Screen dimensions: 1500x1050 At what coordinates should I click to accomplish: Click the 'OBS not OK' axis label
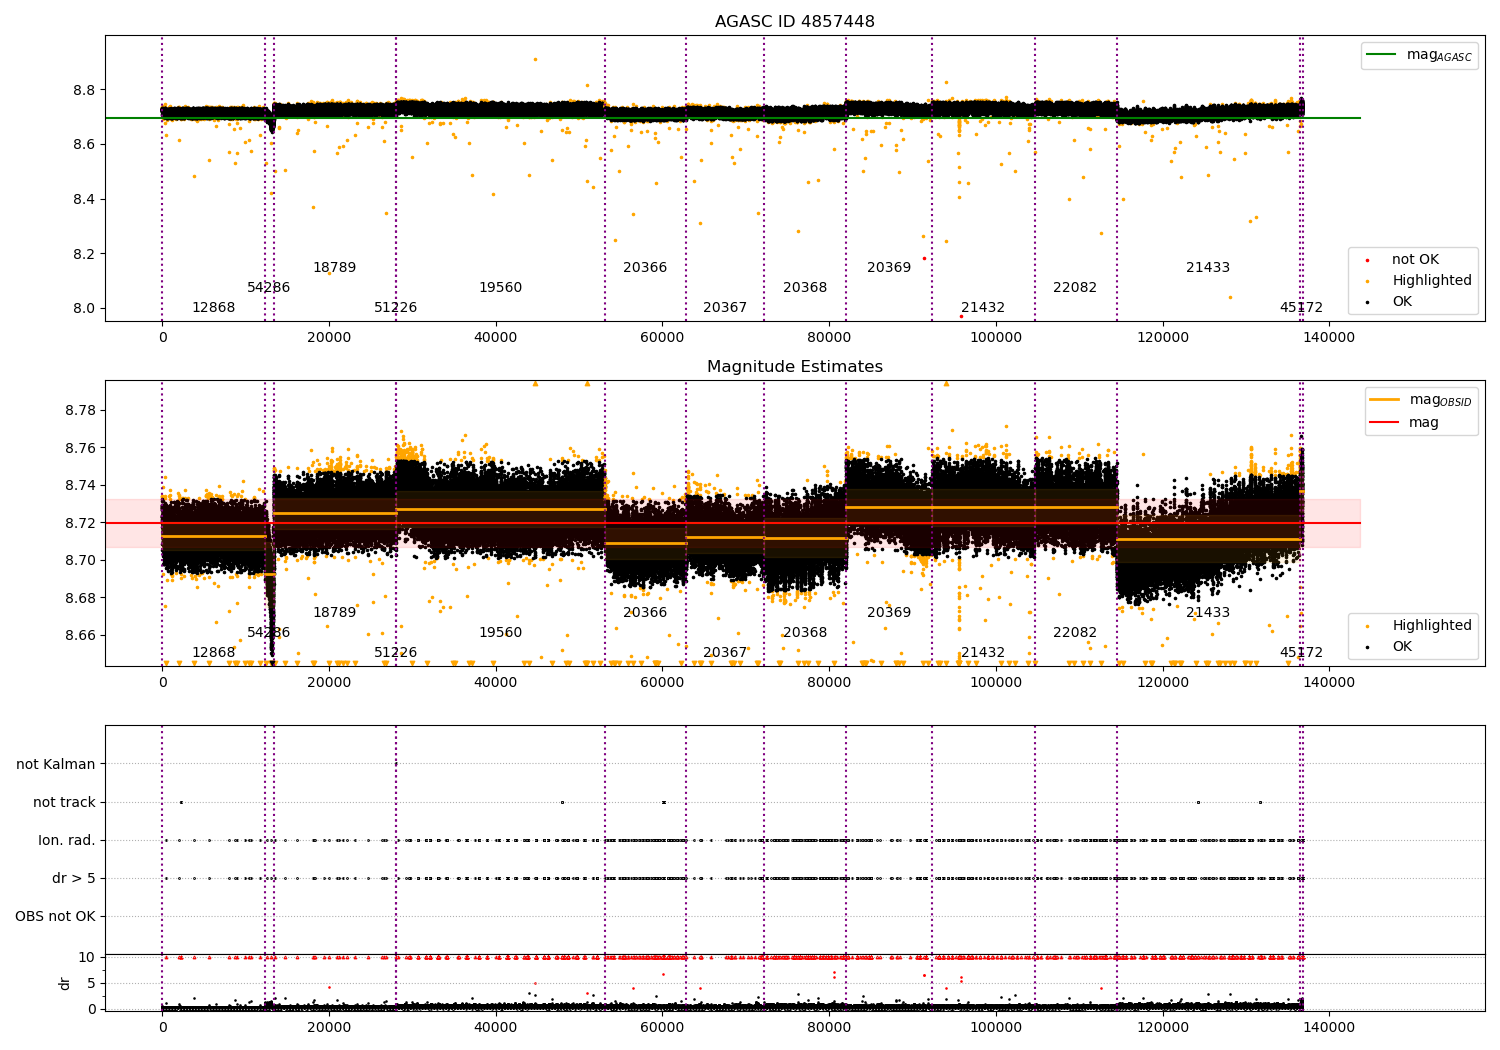coord(56,917)
